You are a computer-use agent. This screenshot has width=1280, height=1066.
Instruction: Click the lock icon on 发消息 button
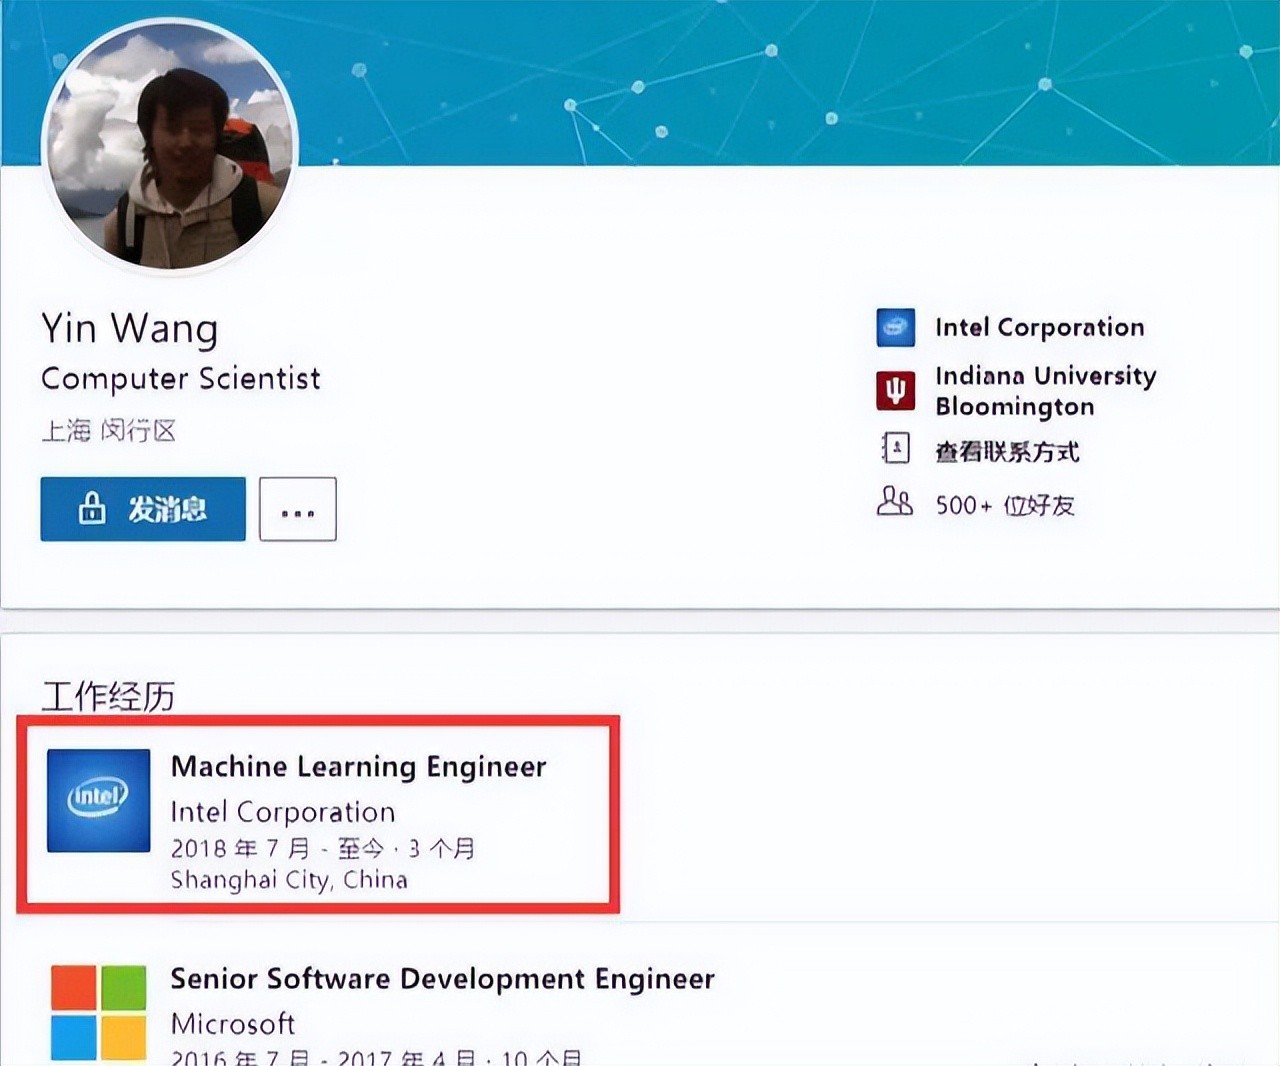click(92, 508)
